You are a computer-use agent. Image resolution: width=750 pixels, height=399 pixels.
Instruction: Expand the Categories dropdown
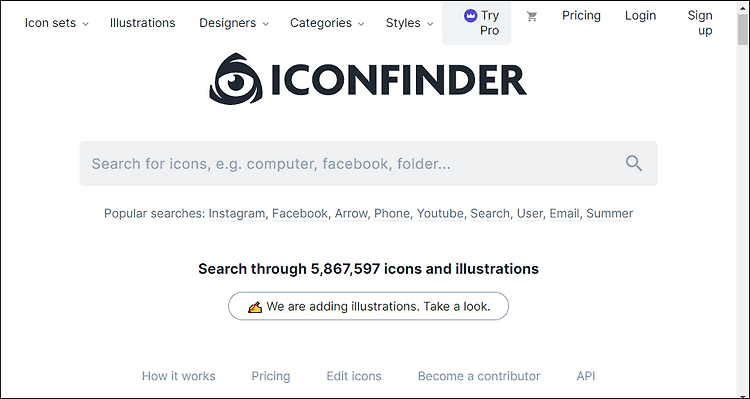pyautogui.click(x=327, y=23)
